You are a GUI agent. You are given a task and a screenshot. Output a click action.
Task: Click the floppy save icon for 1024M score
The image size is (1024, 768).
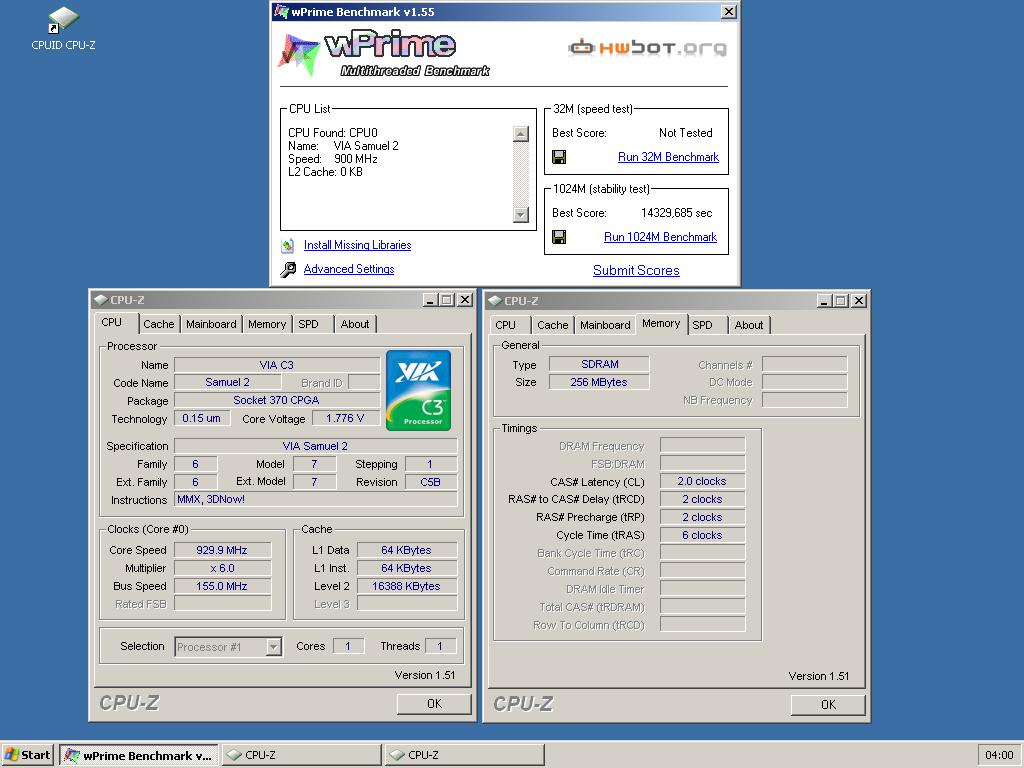click(x=559, y=236)
